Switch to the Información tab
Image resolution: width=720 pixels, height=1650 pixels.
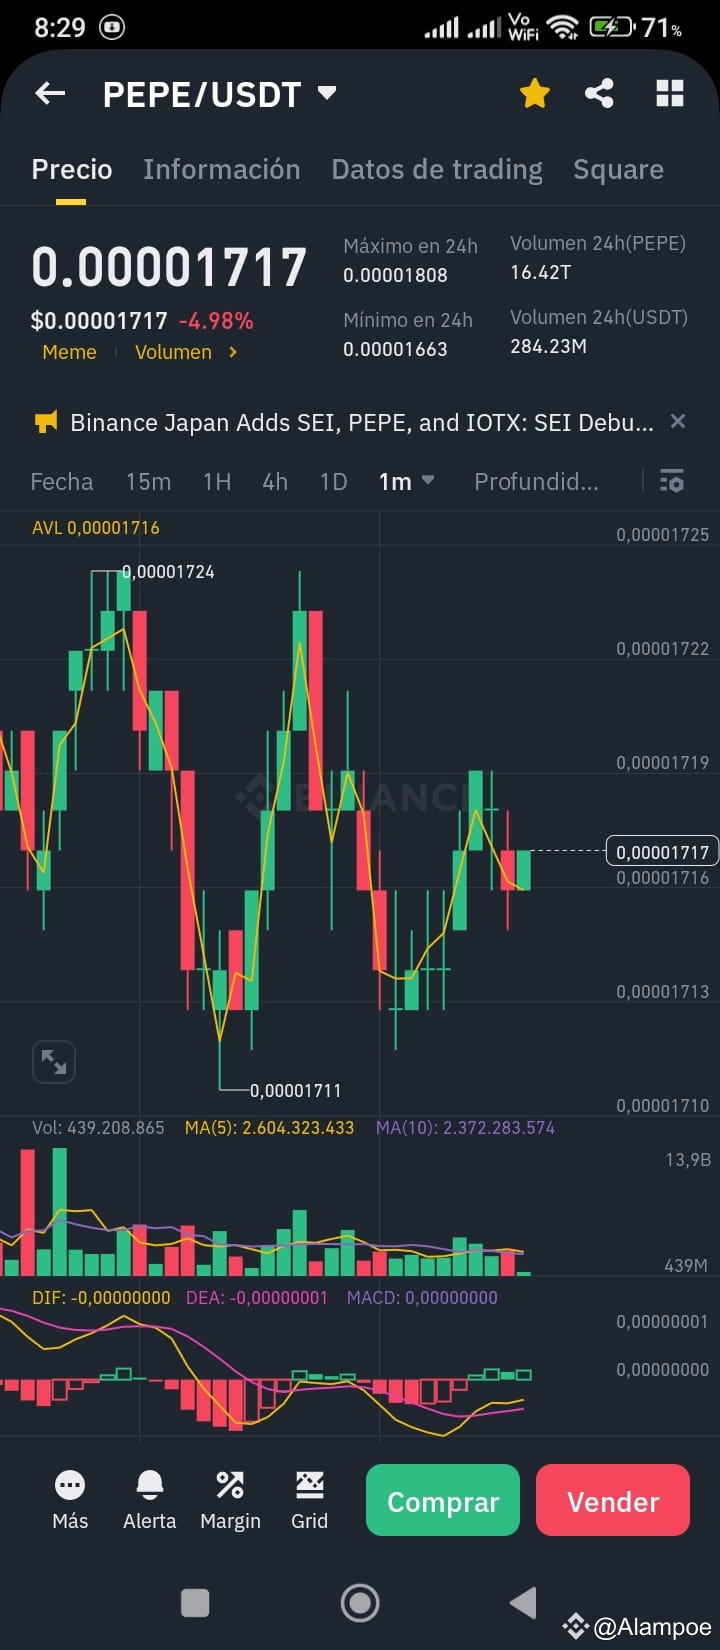click(x=221, y=170)
